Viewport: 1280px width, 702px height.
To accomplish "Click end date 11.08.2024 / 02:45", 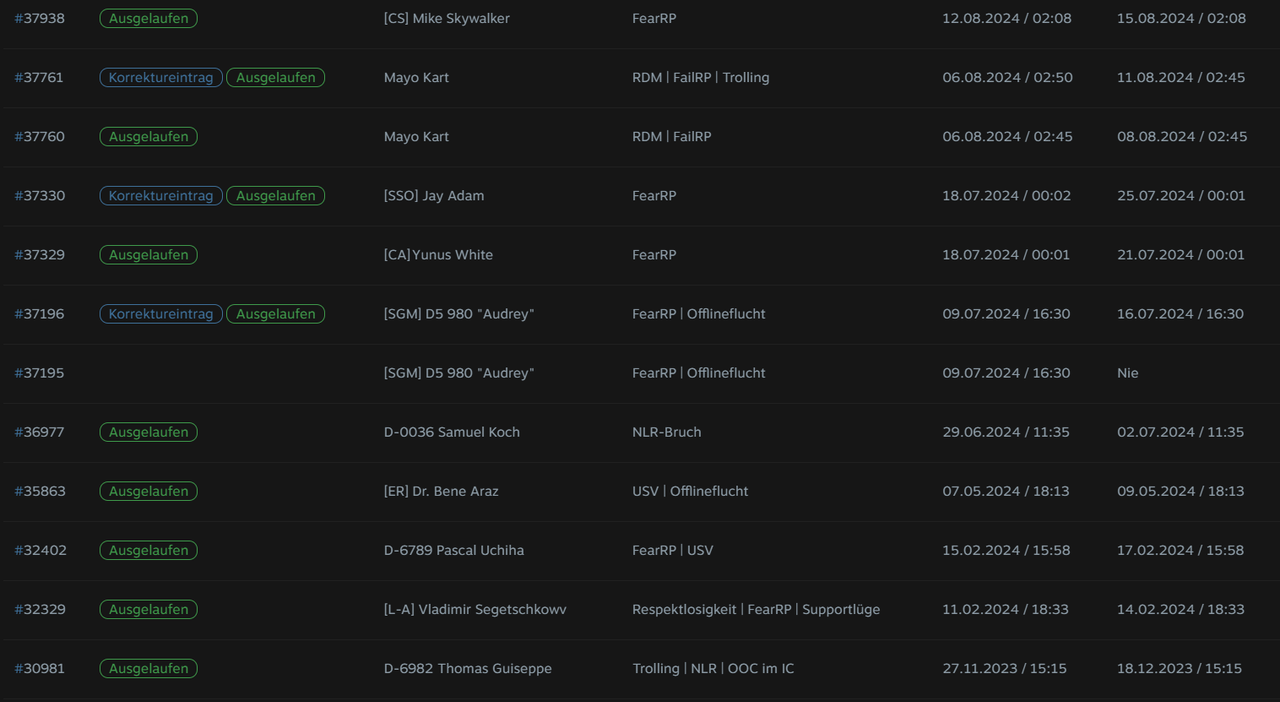I will click(1181, 77).
